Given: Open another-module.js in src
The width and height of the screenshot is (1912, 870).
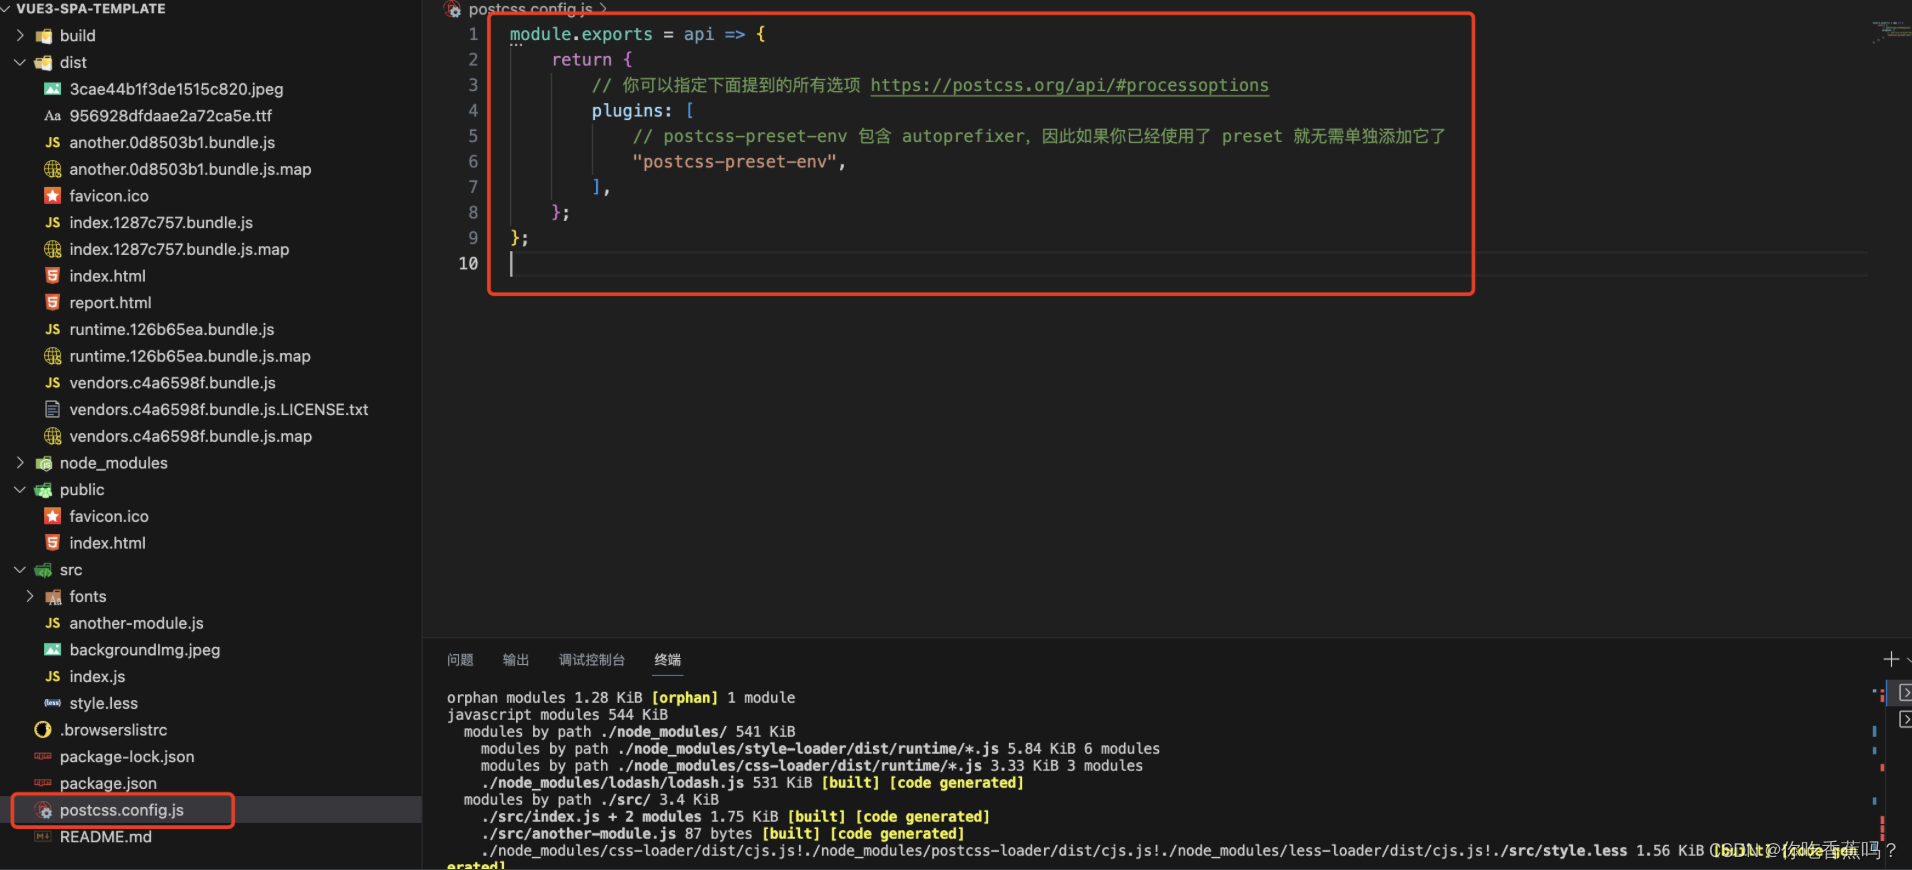Looking at the screenshot, I should (x=136, y=623).
